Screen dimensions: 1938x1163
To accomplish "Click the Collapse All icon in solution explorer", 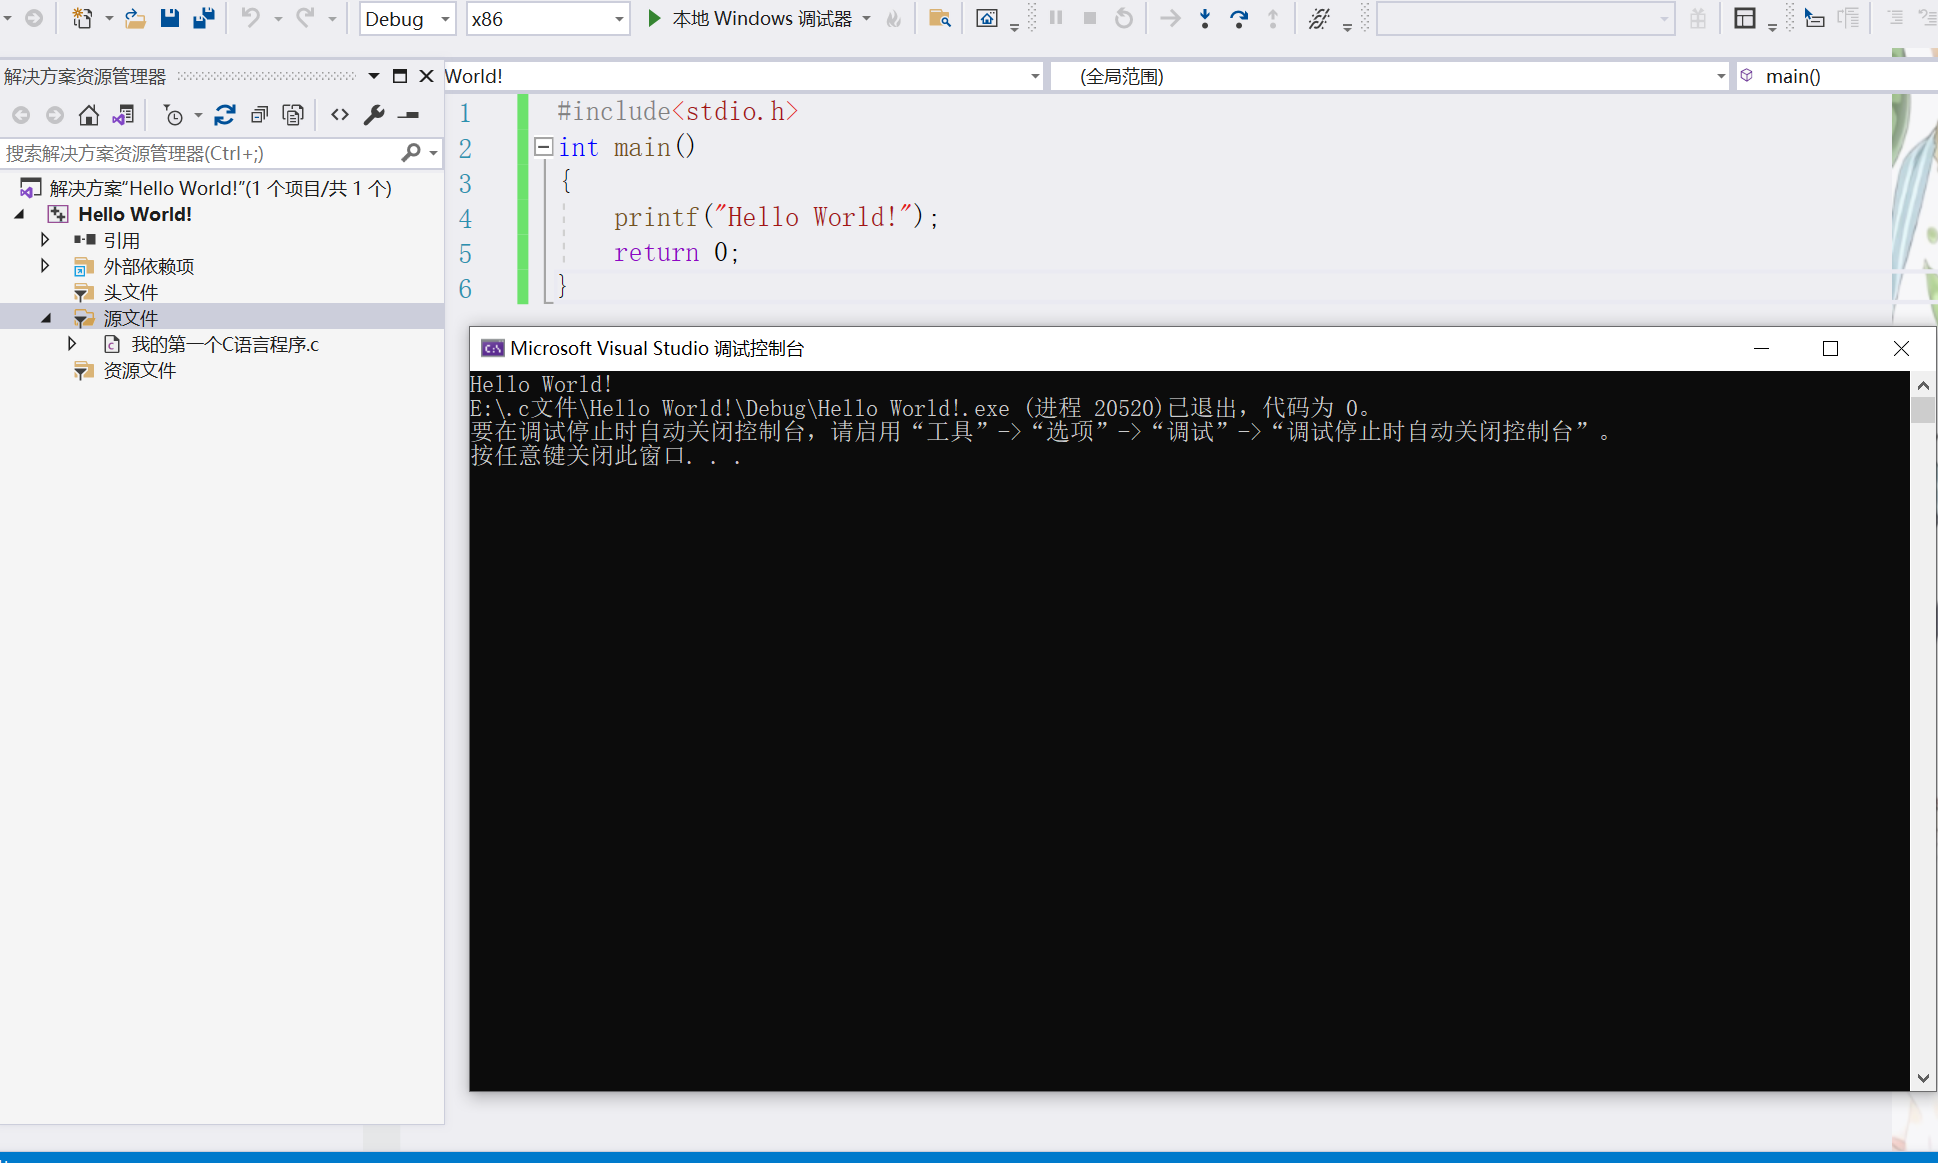I will (259, 116).
